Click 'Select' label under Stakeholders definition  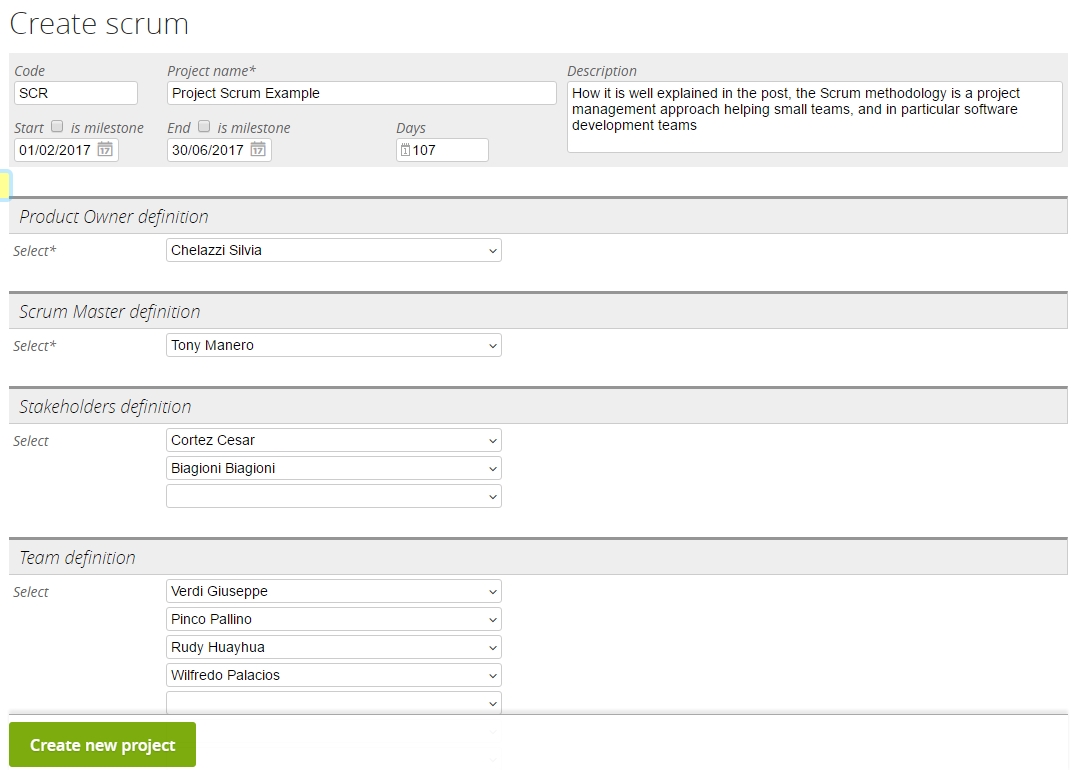[31, 441]
